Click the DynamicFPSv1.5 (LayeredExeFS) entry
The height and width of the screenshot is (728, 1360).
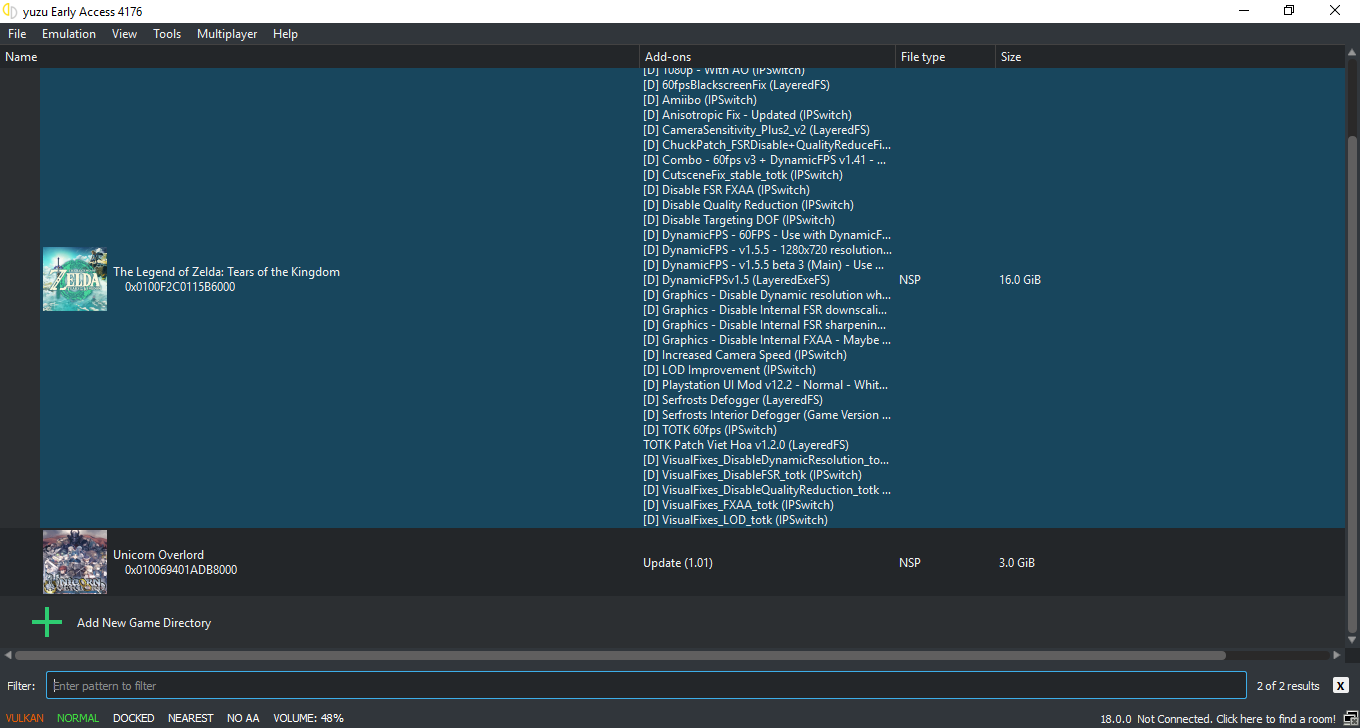pyautogui.click(x=736, y=280)
